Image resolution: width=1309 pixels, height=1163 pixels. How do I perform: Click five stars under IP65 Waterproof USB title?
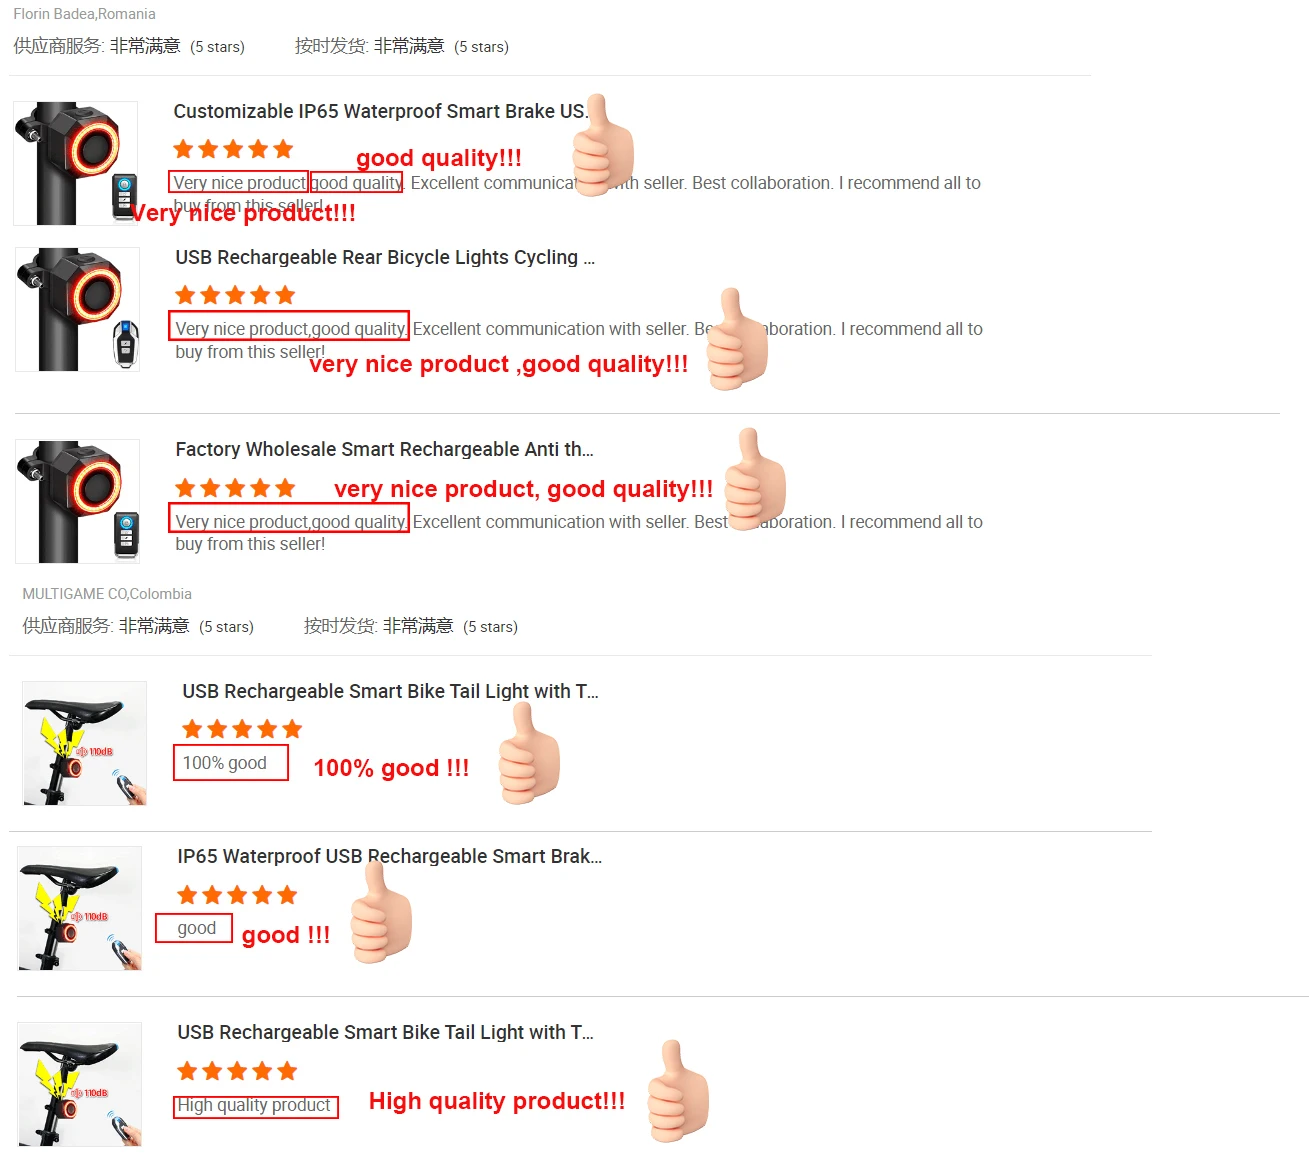tap(237, 895)
